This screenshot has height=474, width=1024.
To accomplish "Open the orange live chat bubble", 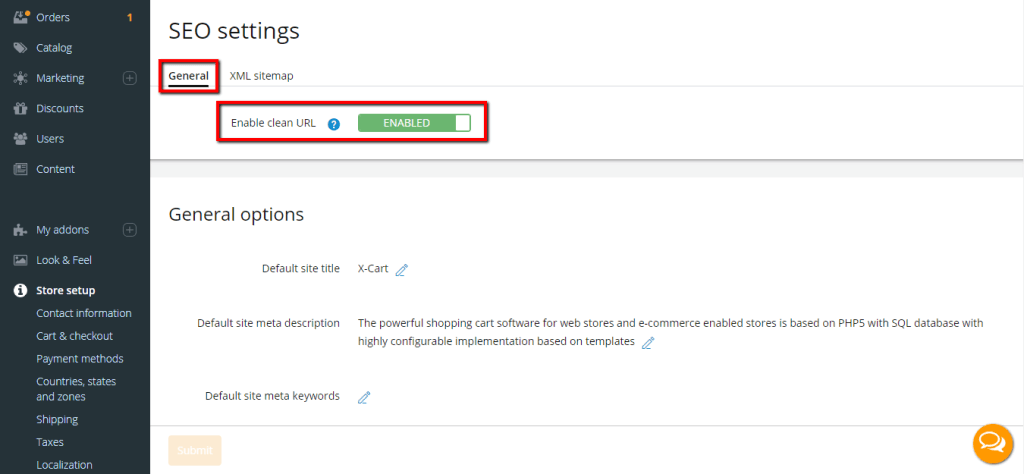I will click(993, 443).
